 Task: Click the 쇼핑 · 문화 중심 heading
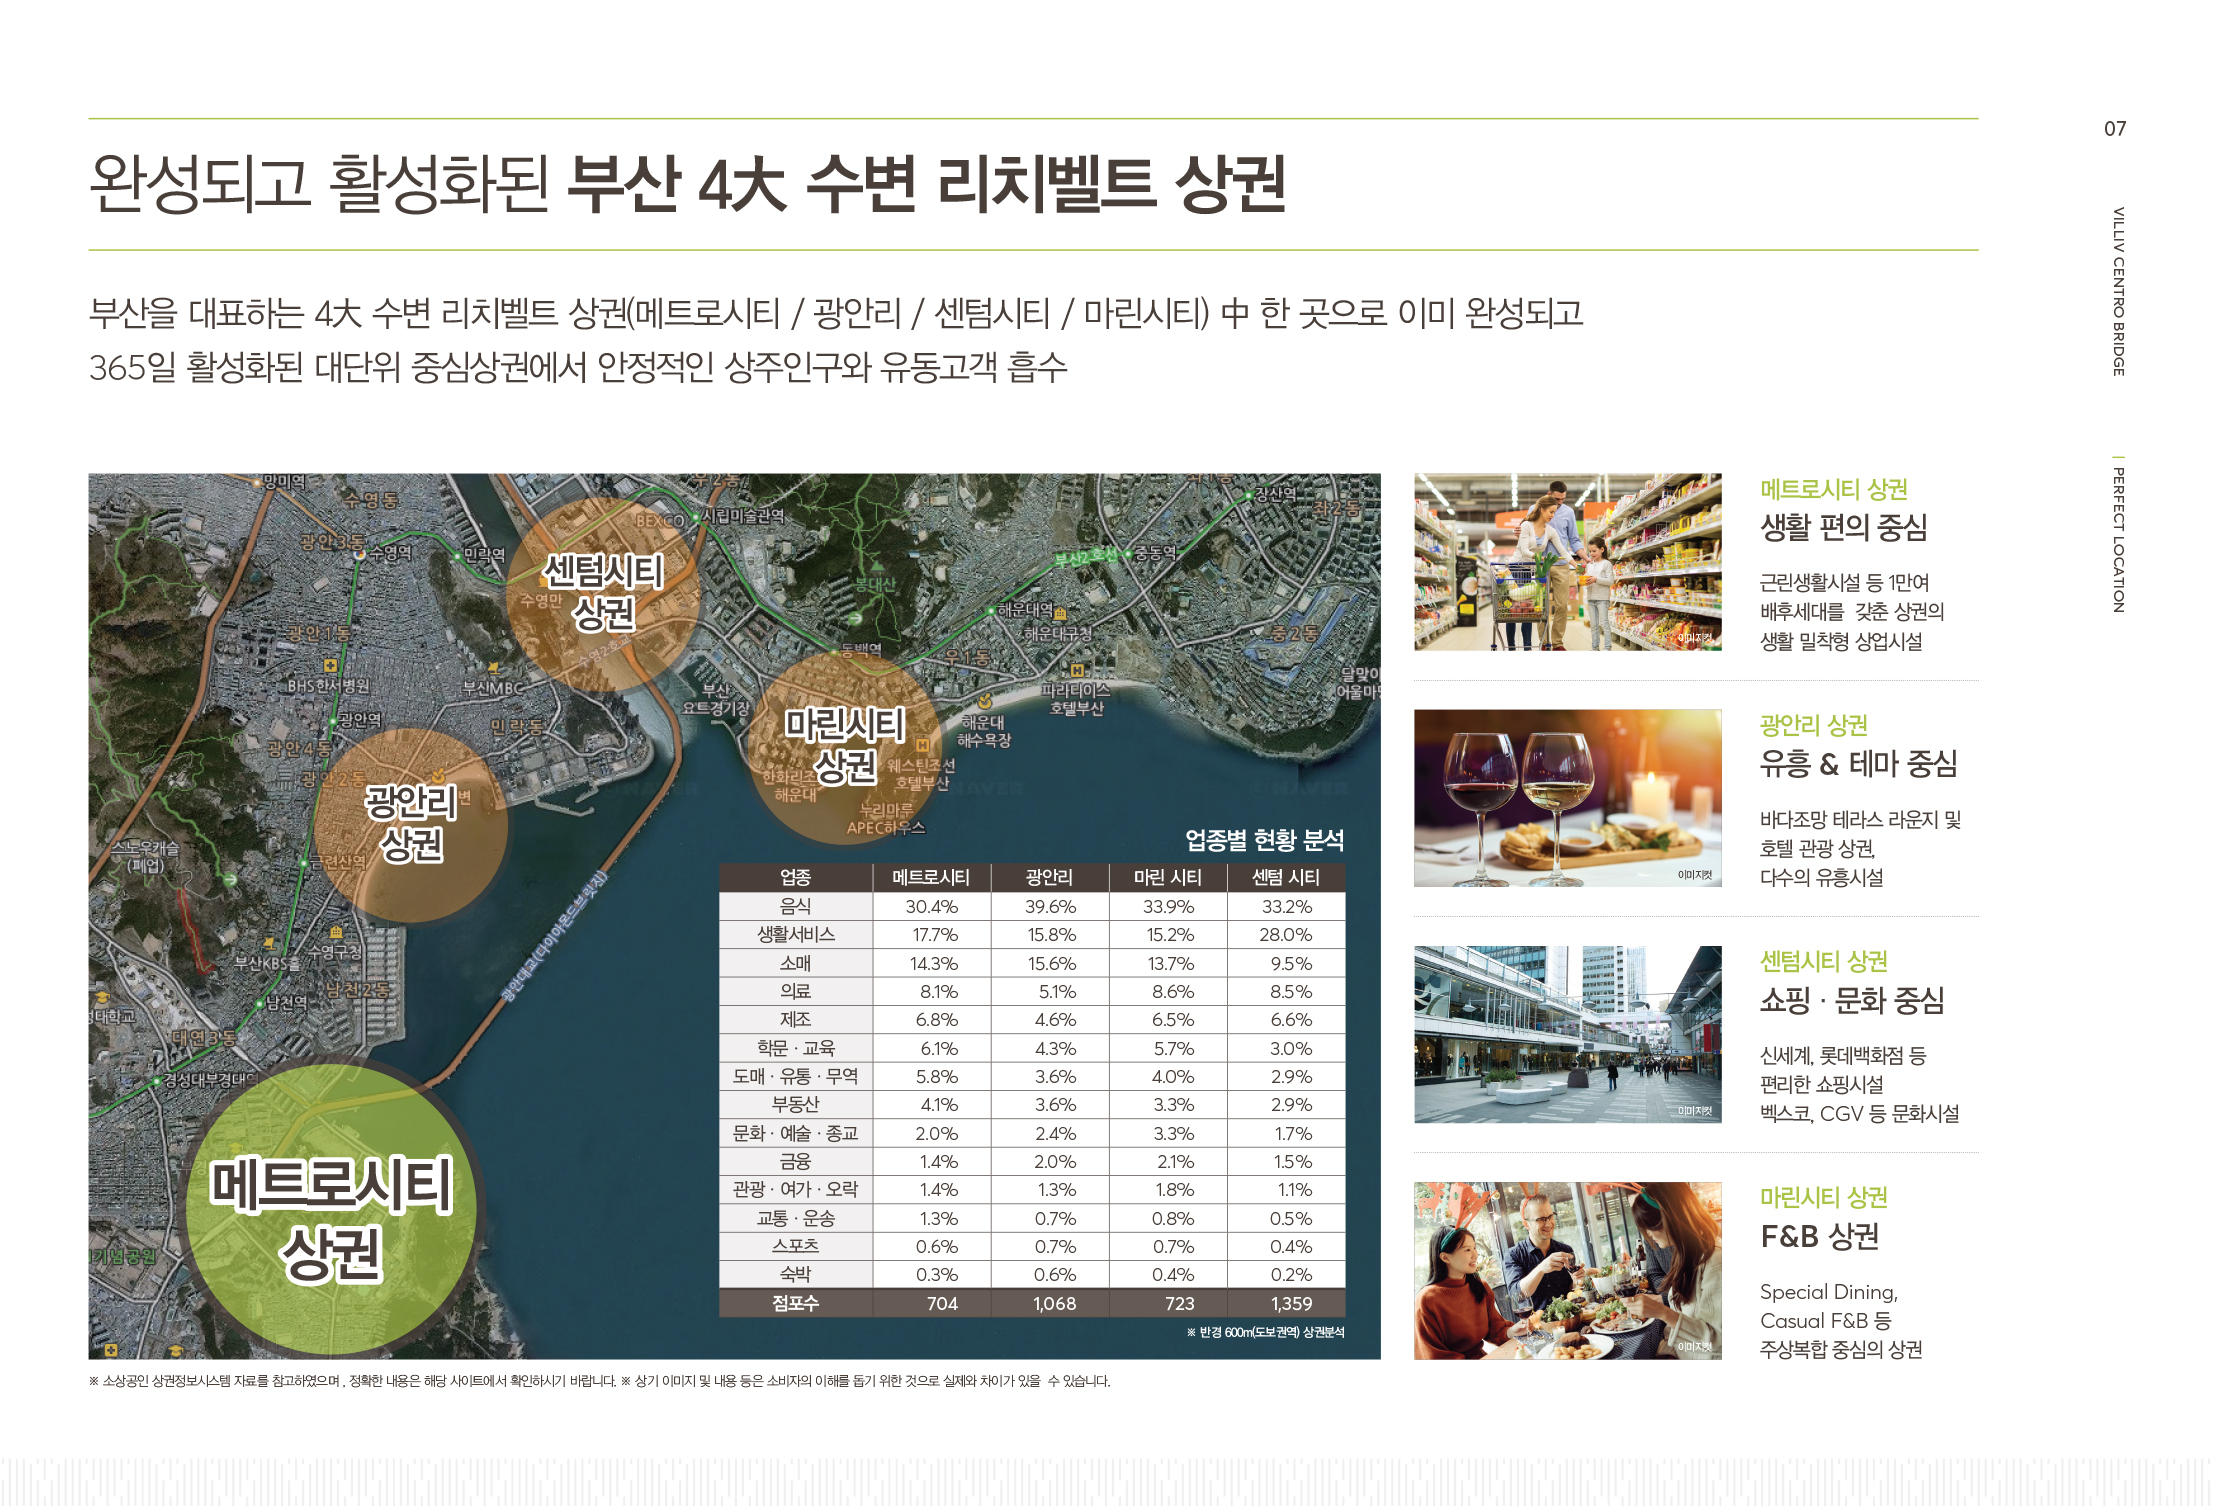click(x=1852, y=1000)
